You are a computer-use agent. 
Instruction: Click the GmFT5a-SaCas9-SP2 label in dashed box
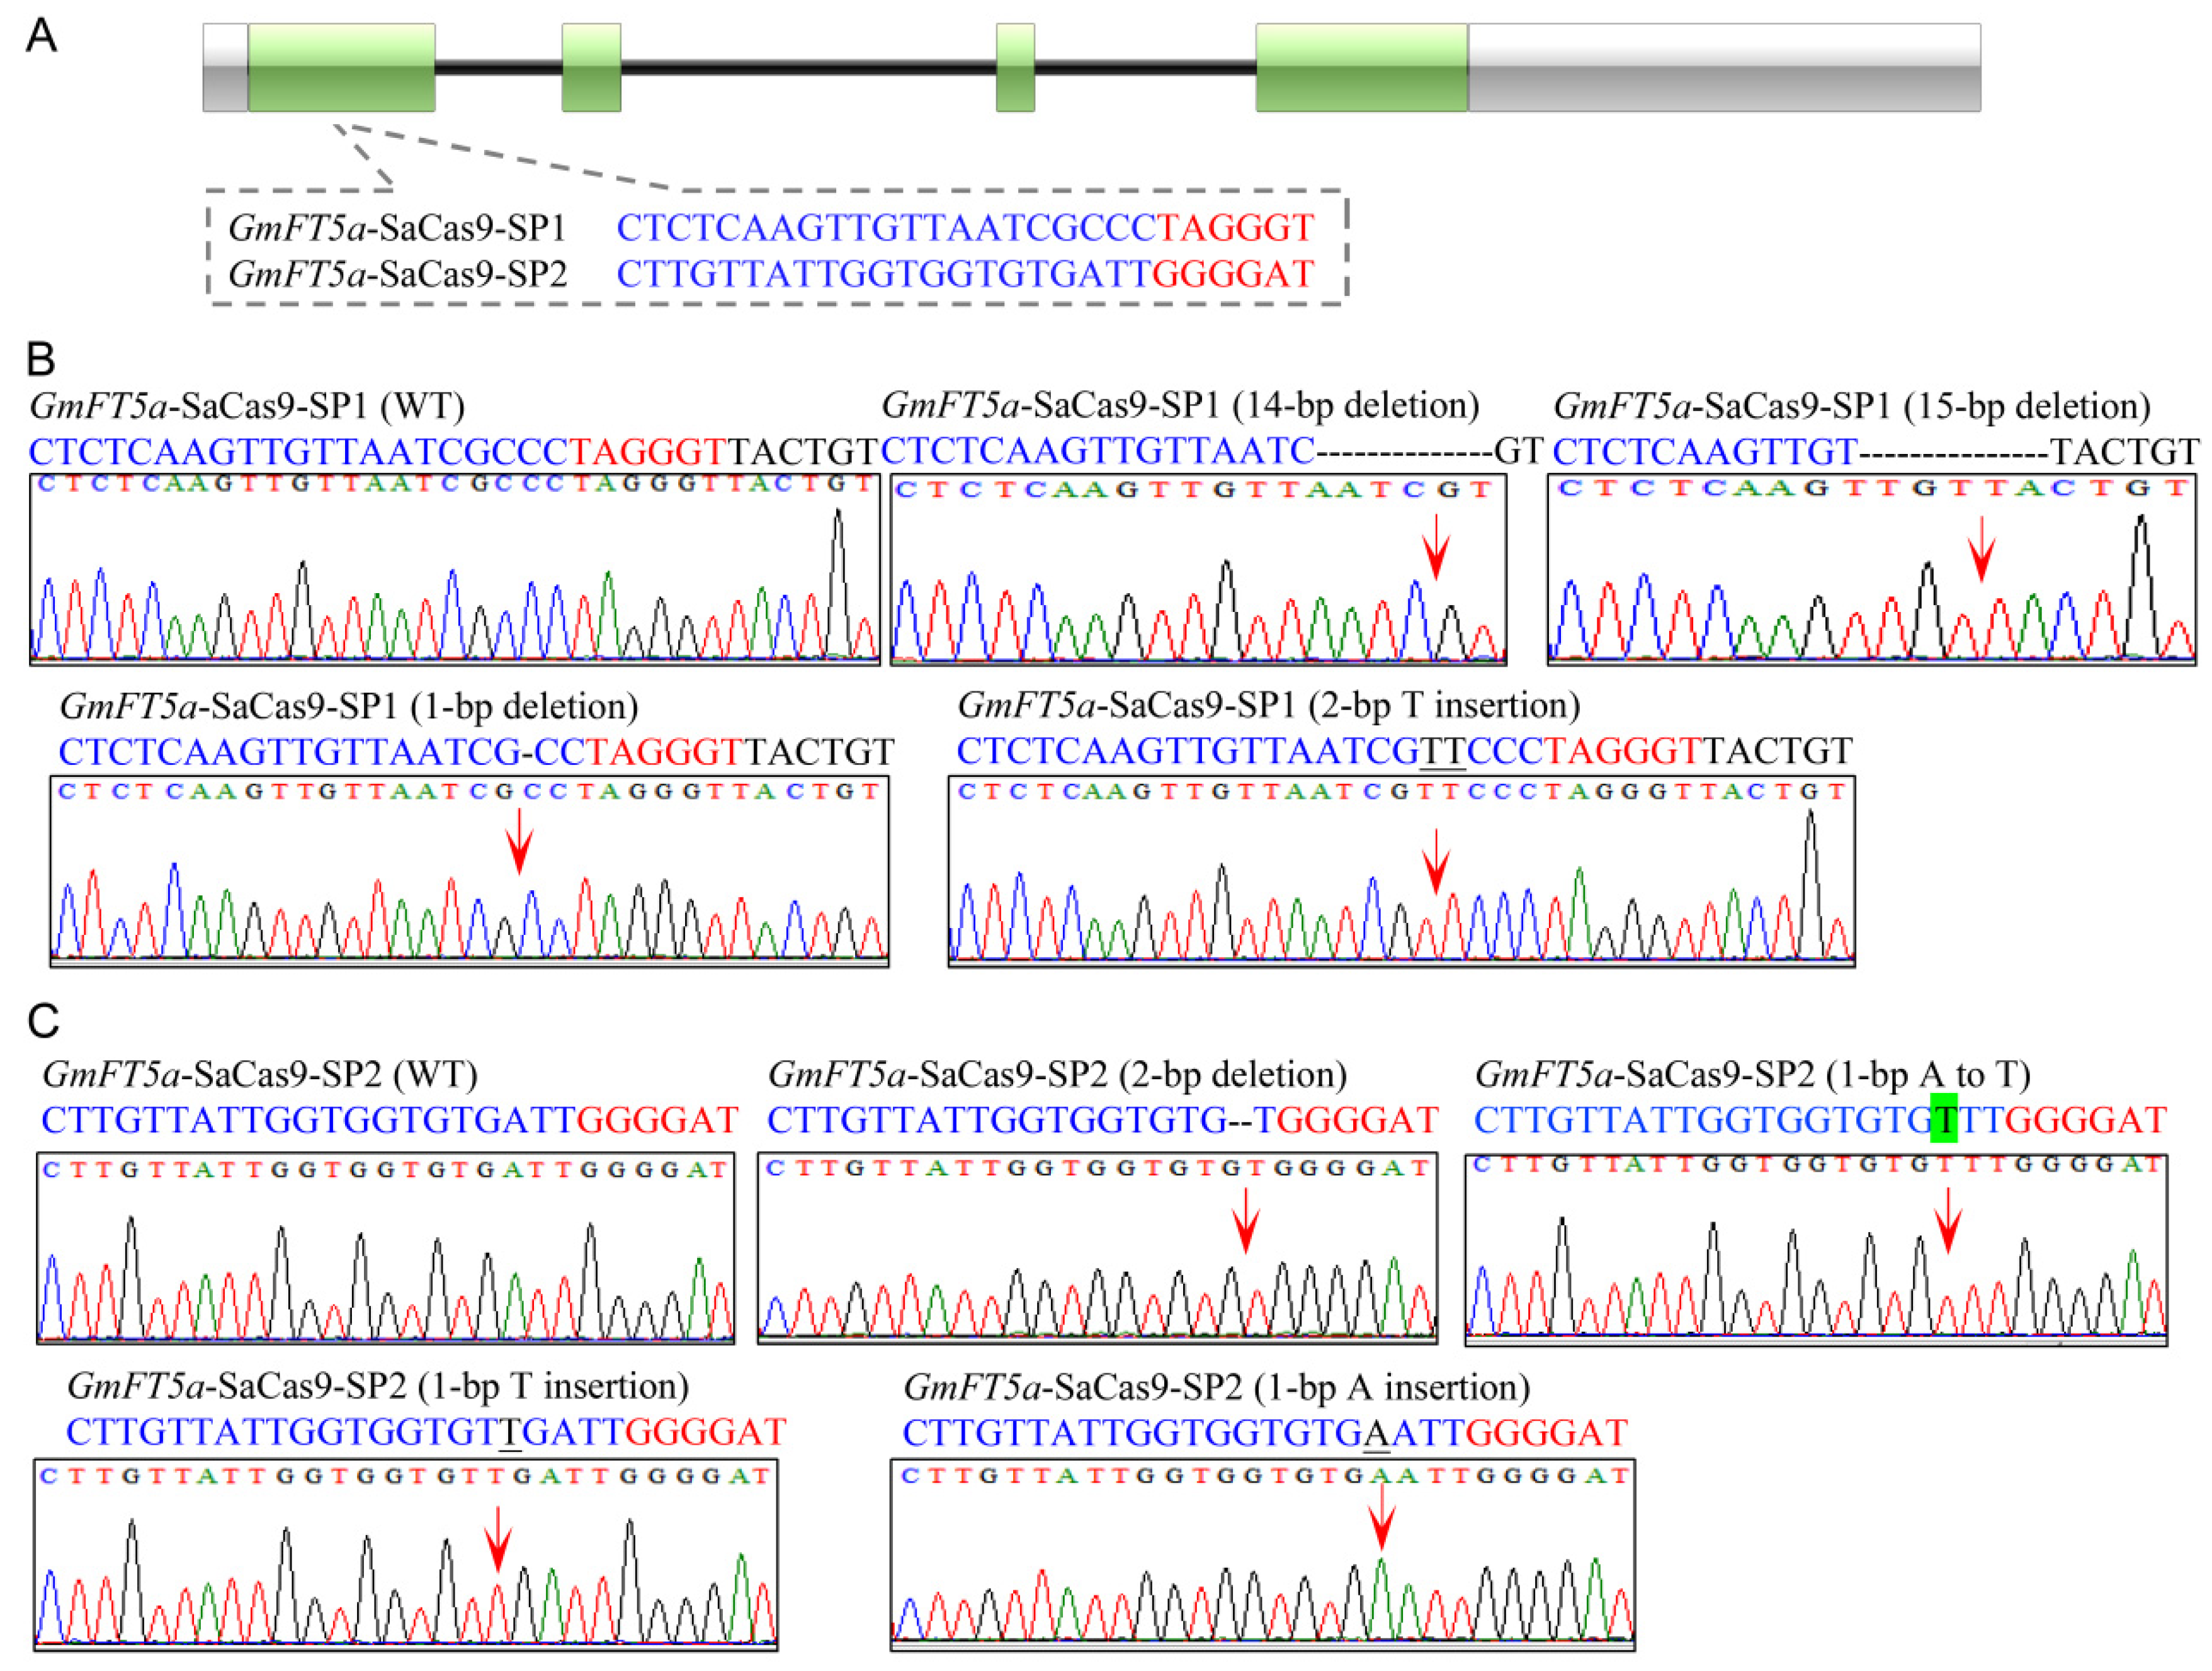(397, 273)
